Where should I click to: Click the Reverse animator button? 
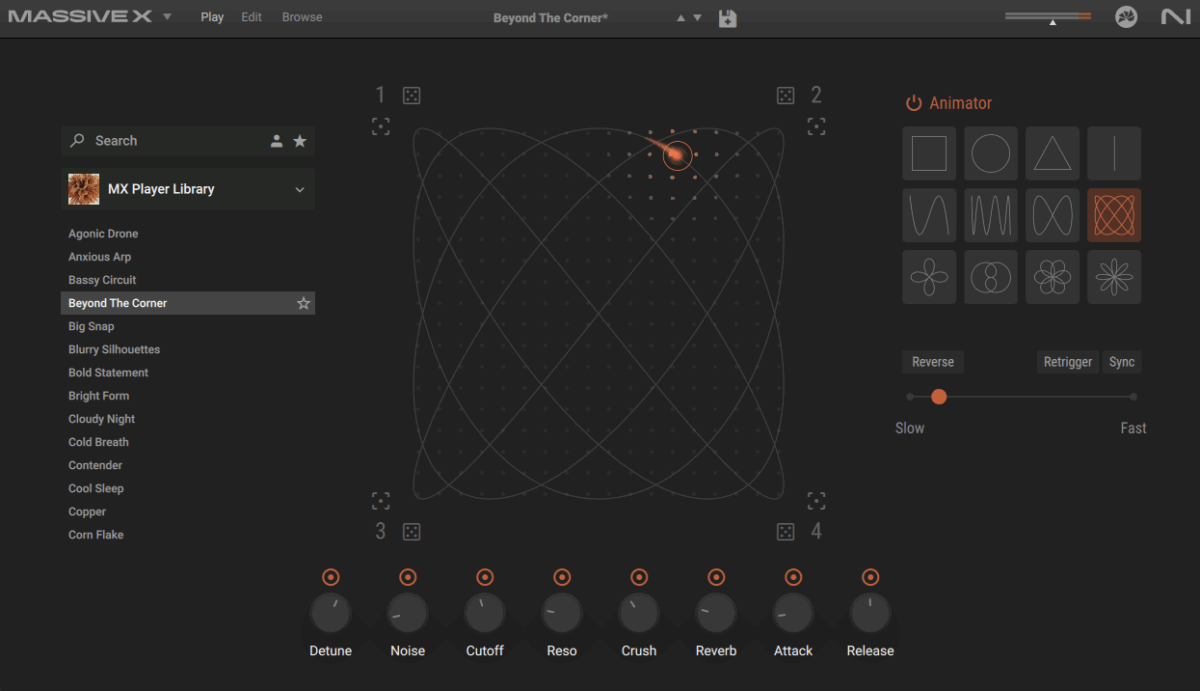point(932,361)
